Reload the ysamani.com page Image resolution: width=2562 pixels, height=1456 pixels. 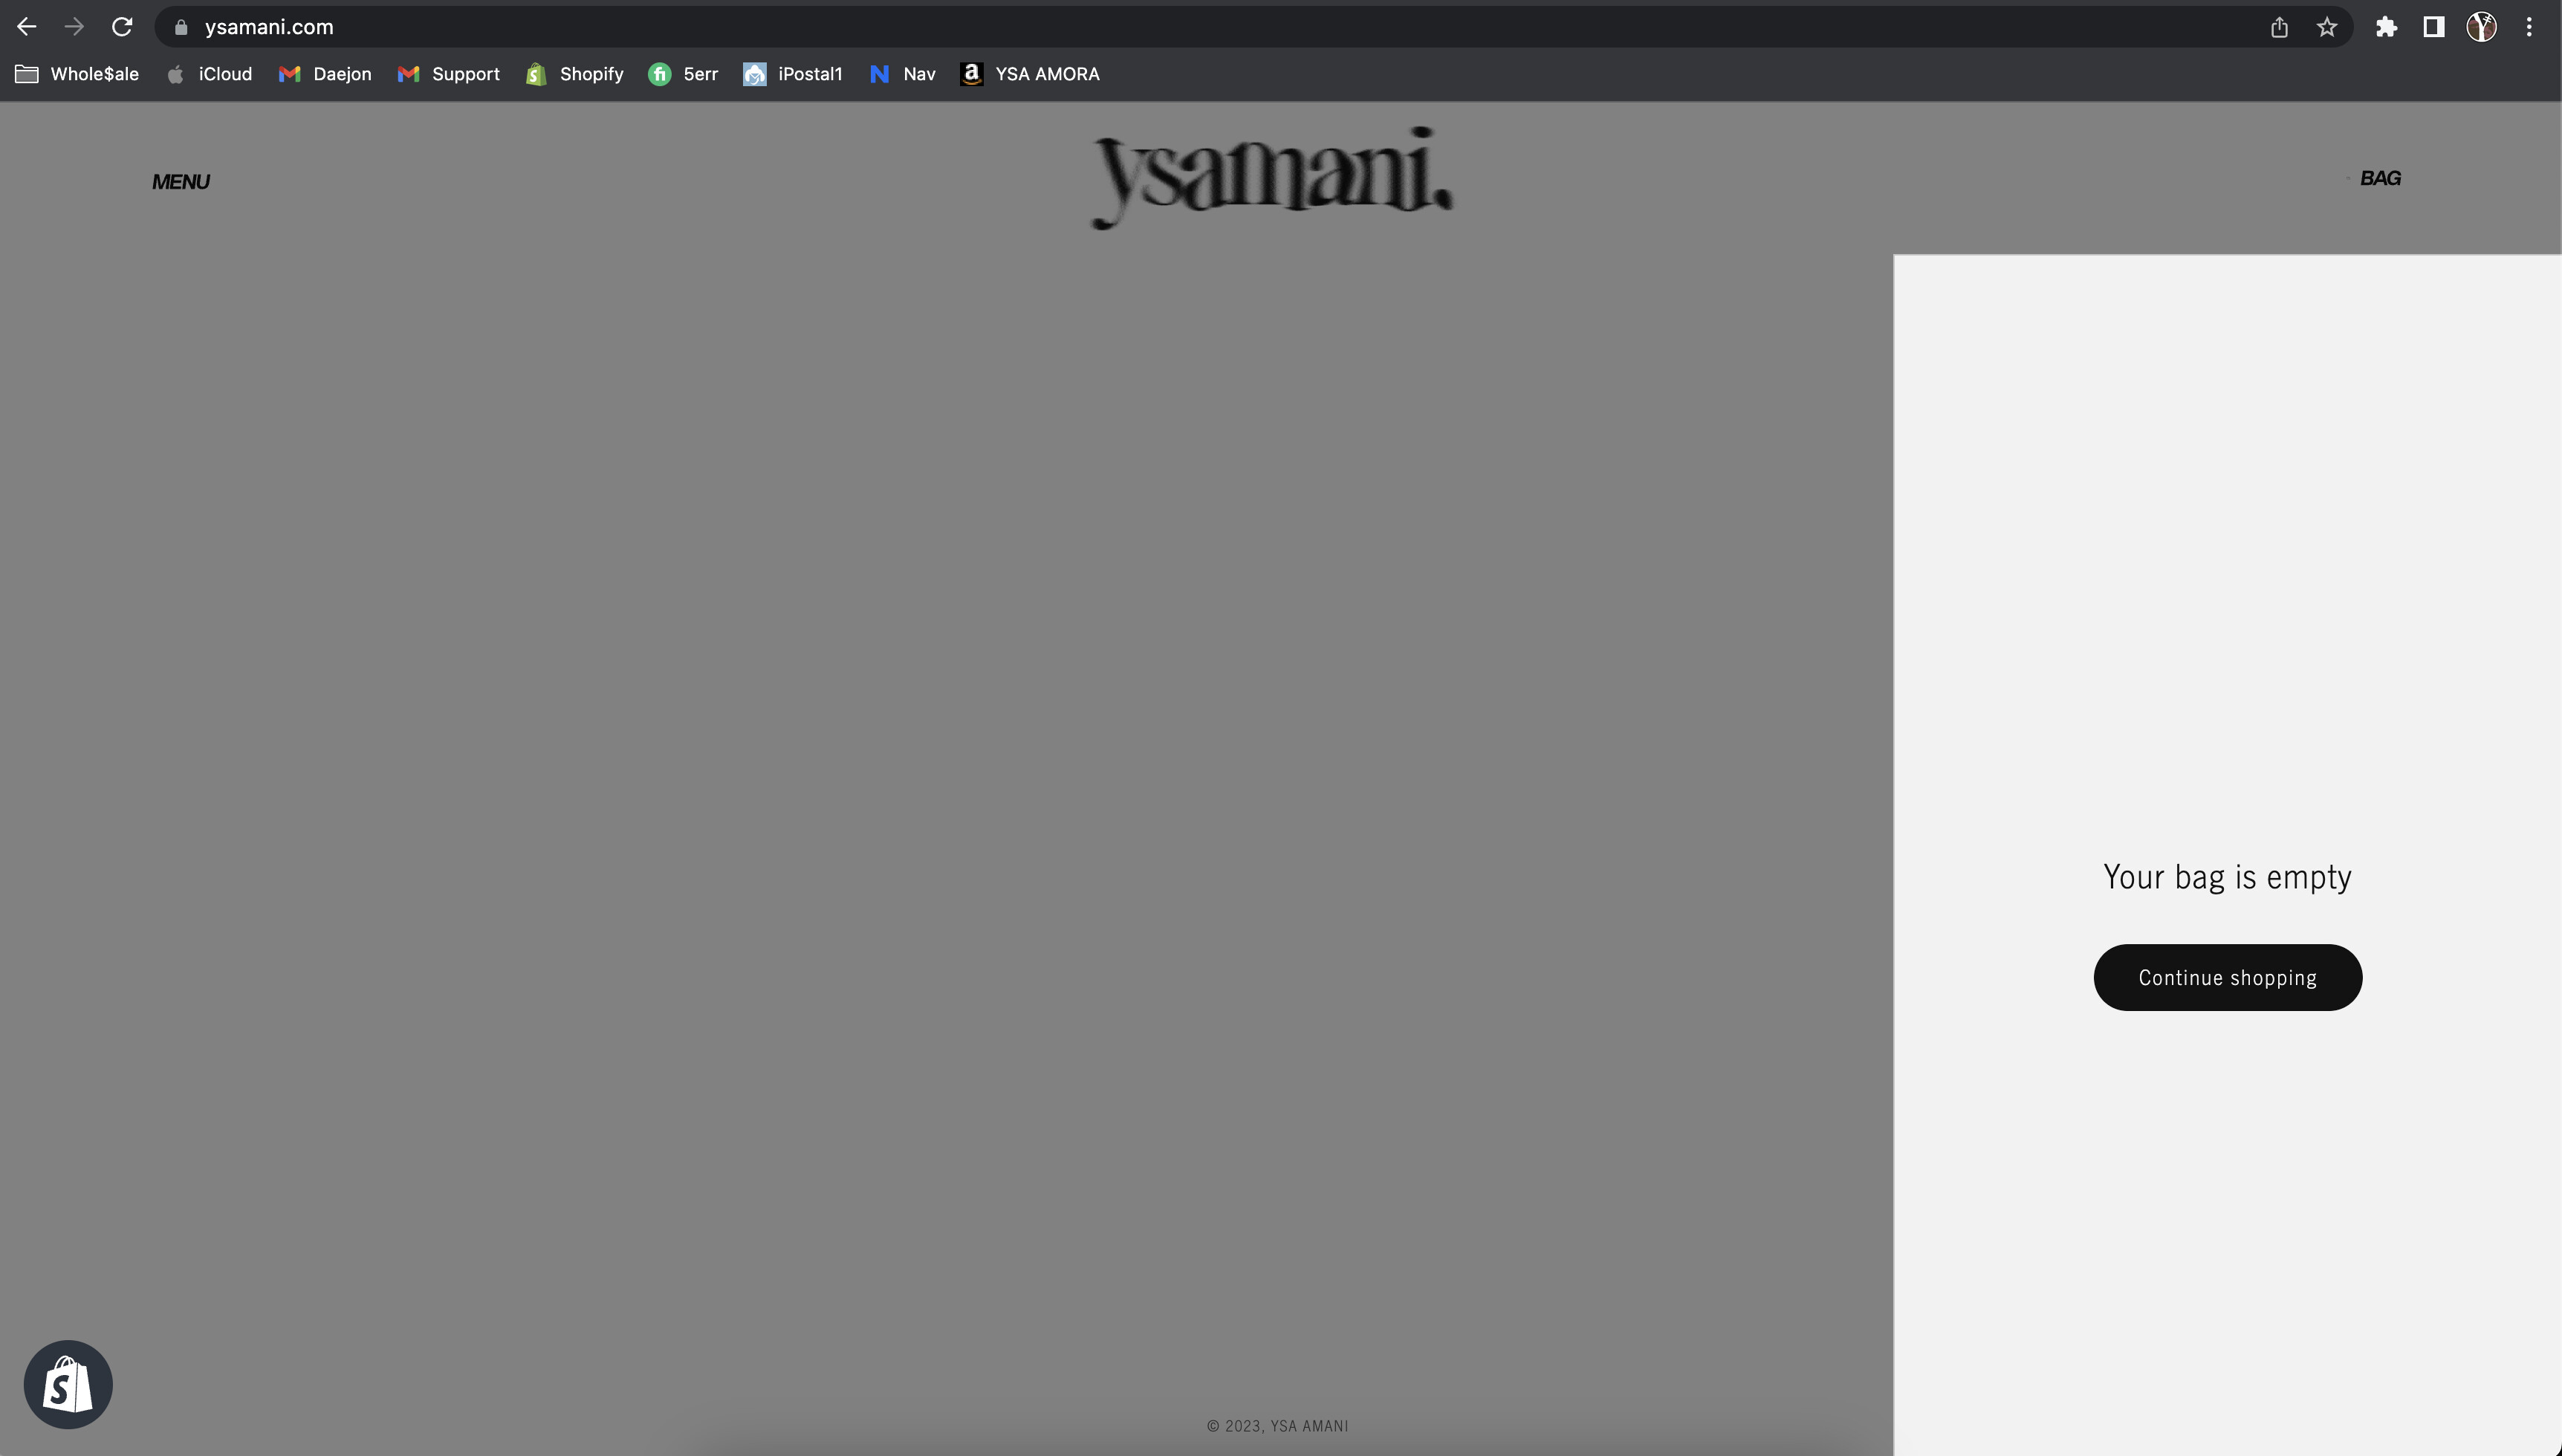click(122, 27)
